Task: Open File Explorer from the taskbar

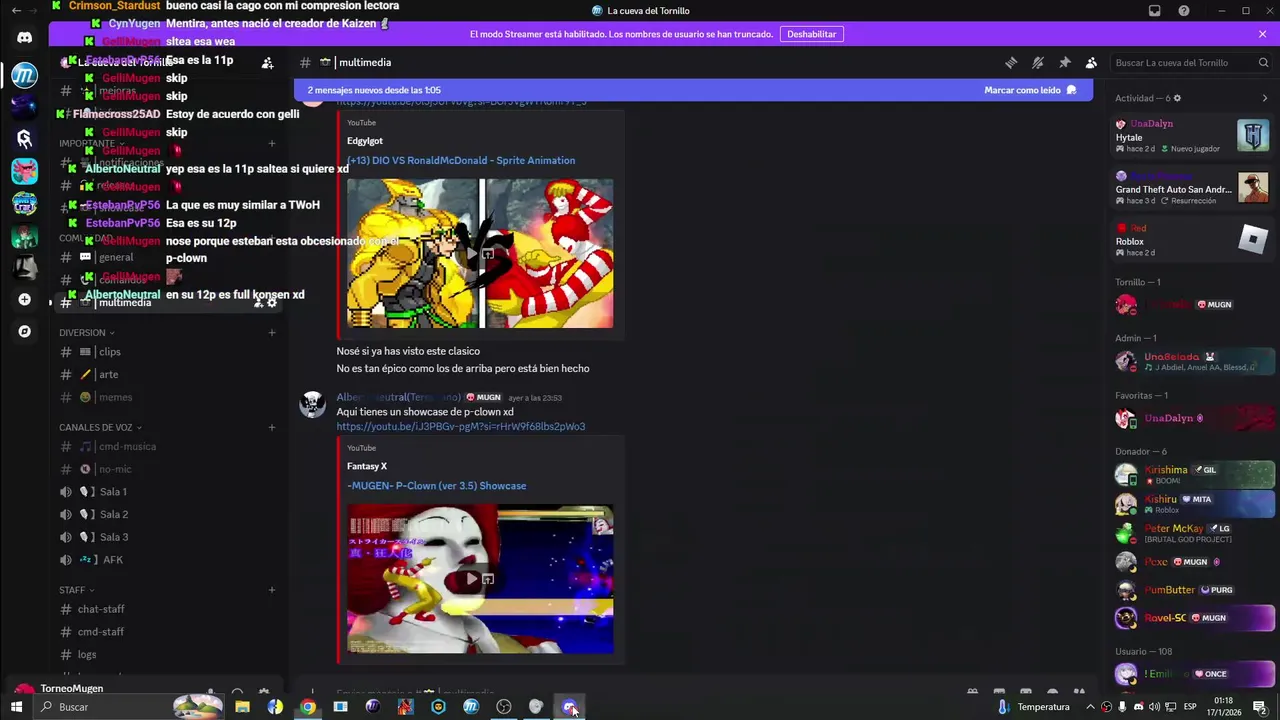Action: point(242,707)
